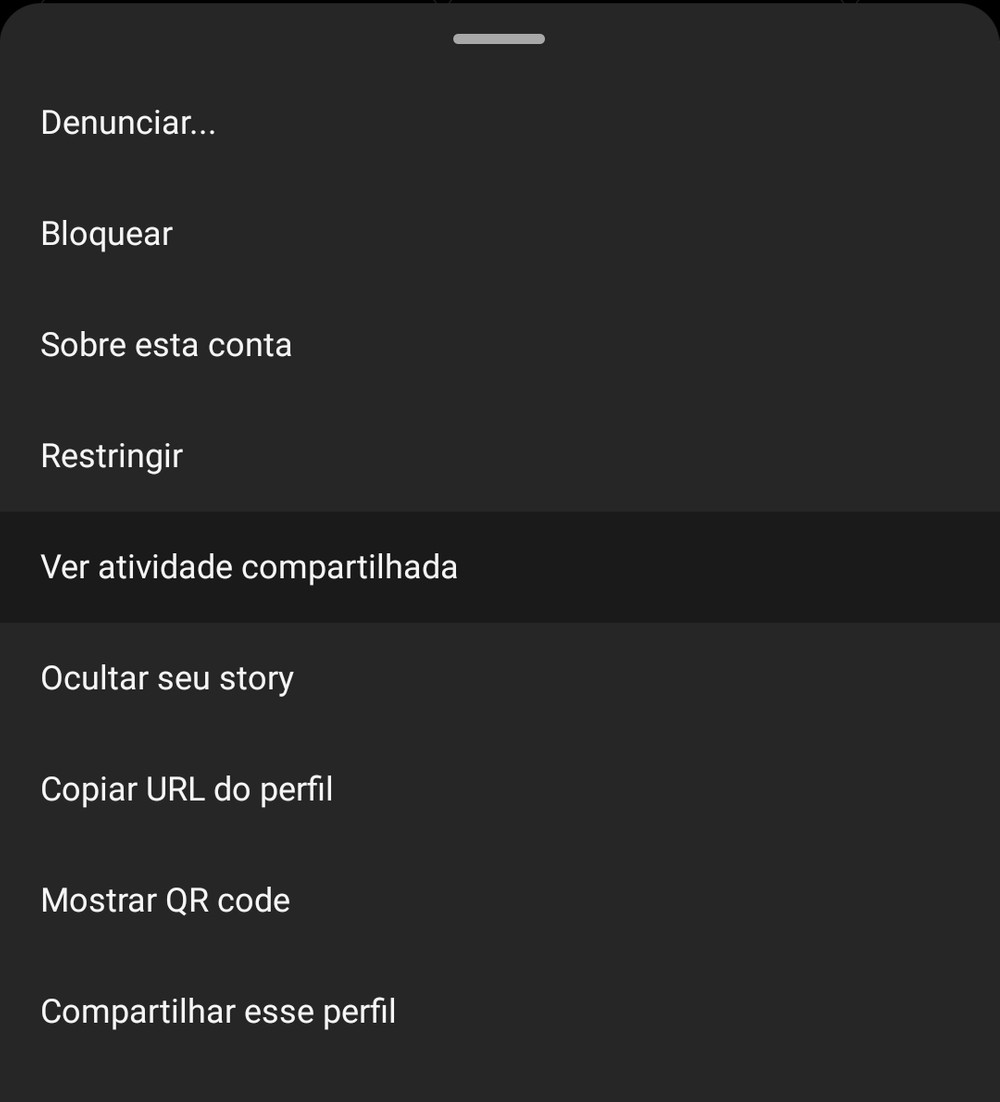Screen dimensions: 1000x1102
Task: Open Sobre esta conta
Action: point(166,345)
